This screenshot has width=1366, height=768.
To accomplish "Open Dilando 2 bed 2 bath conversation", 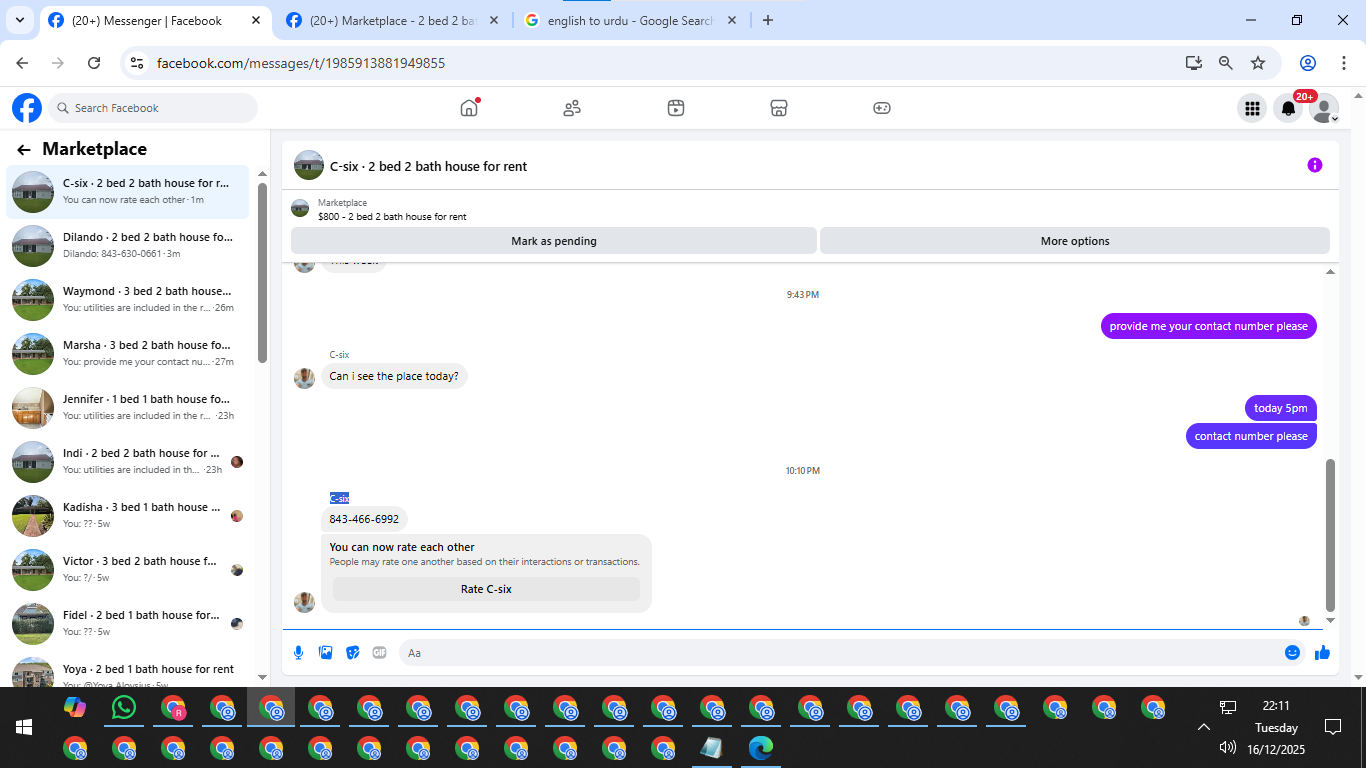I will 128,245.
